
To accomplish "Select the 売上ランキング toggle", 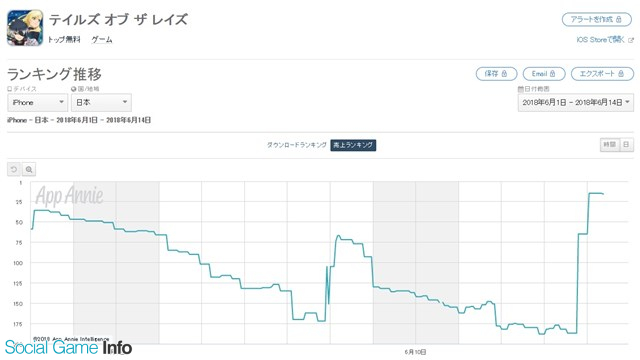I will click(x=353, y=145).
